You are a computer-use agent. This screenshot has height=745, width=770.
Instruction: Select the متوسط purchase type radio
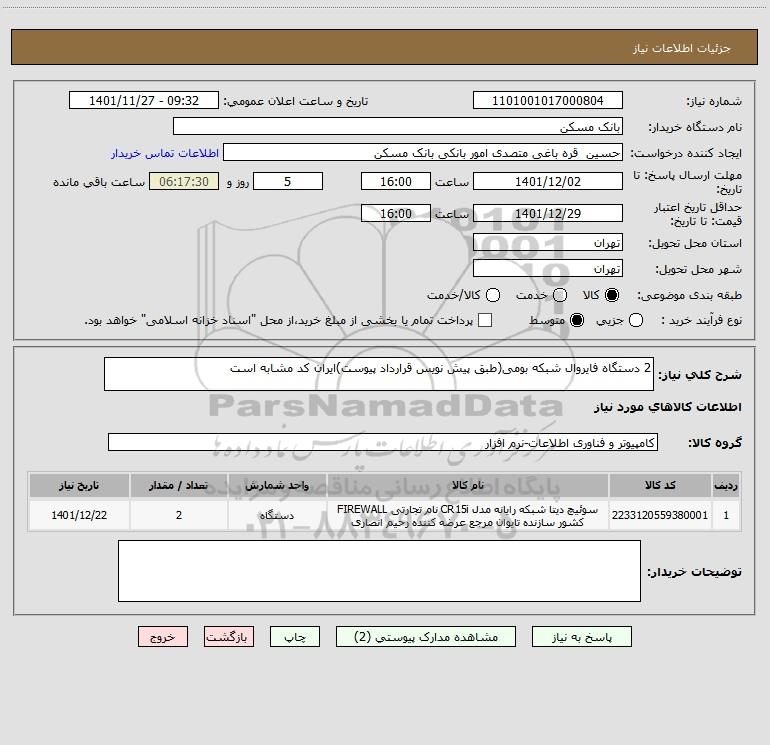click(577, 320)
